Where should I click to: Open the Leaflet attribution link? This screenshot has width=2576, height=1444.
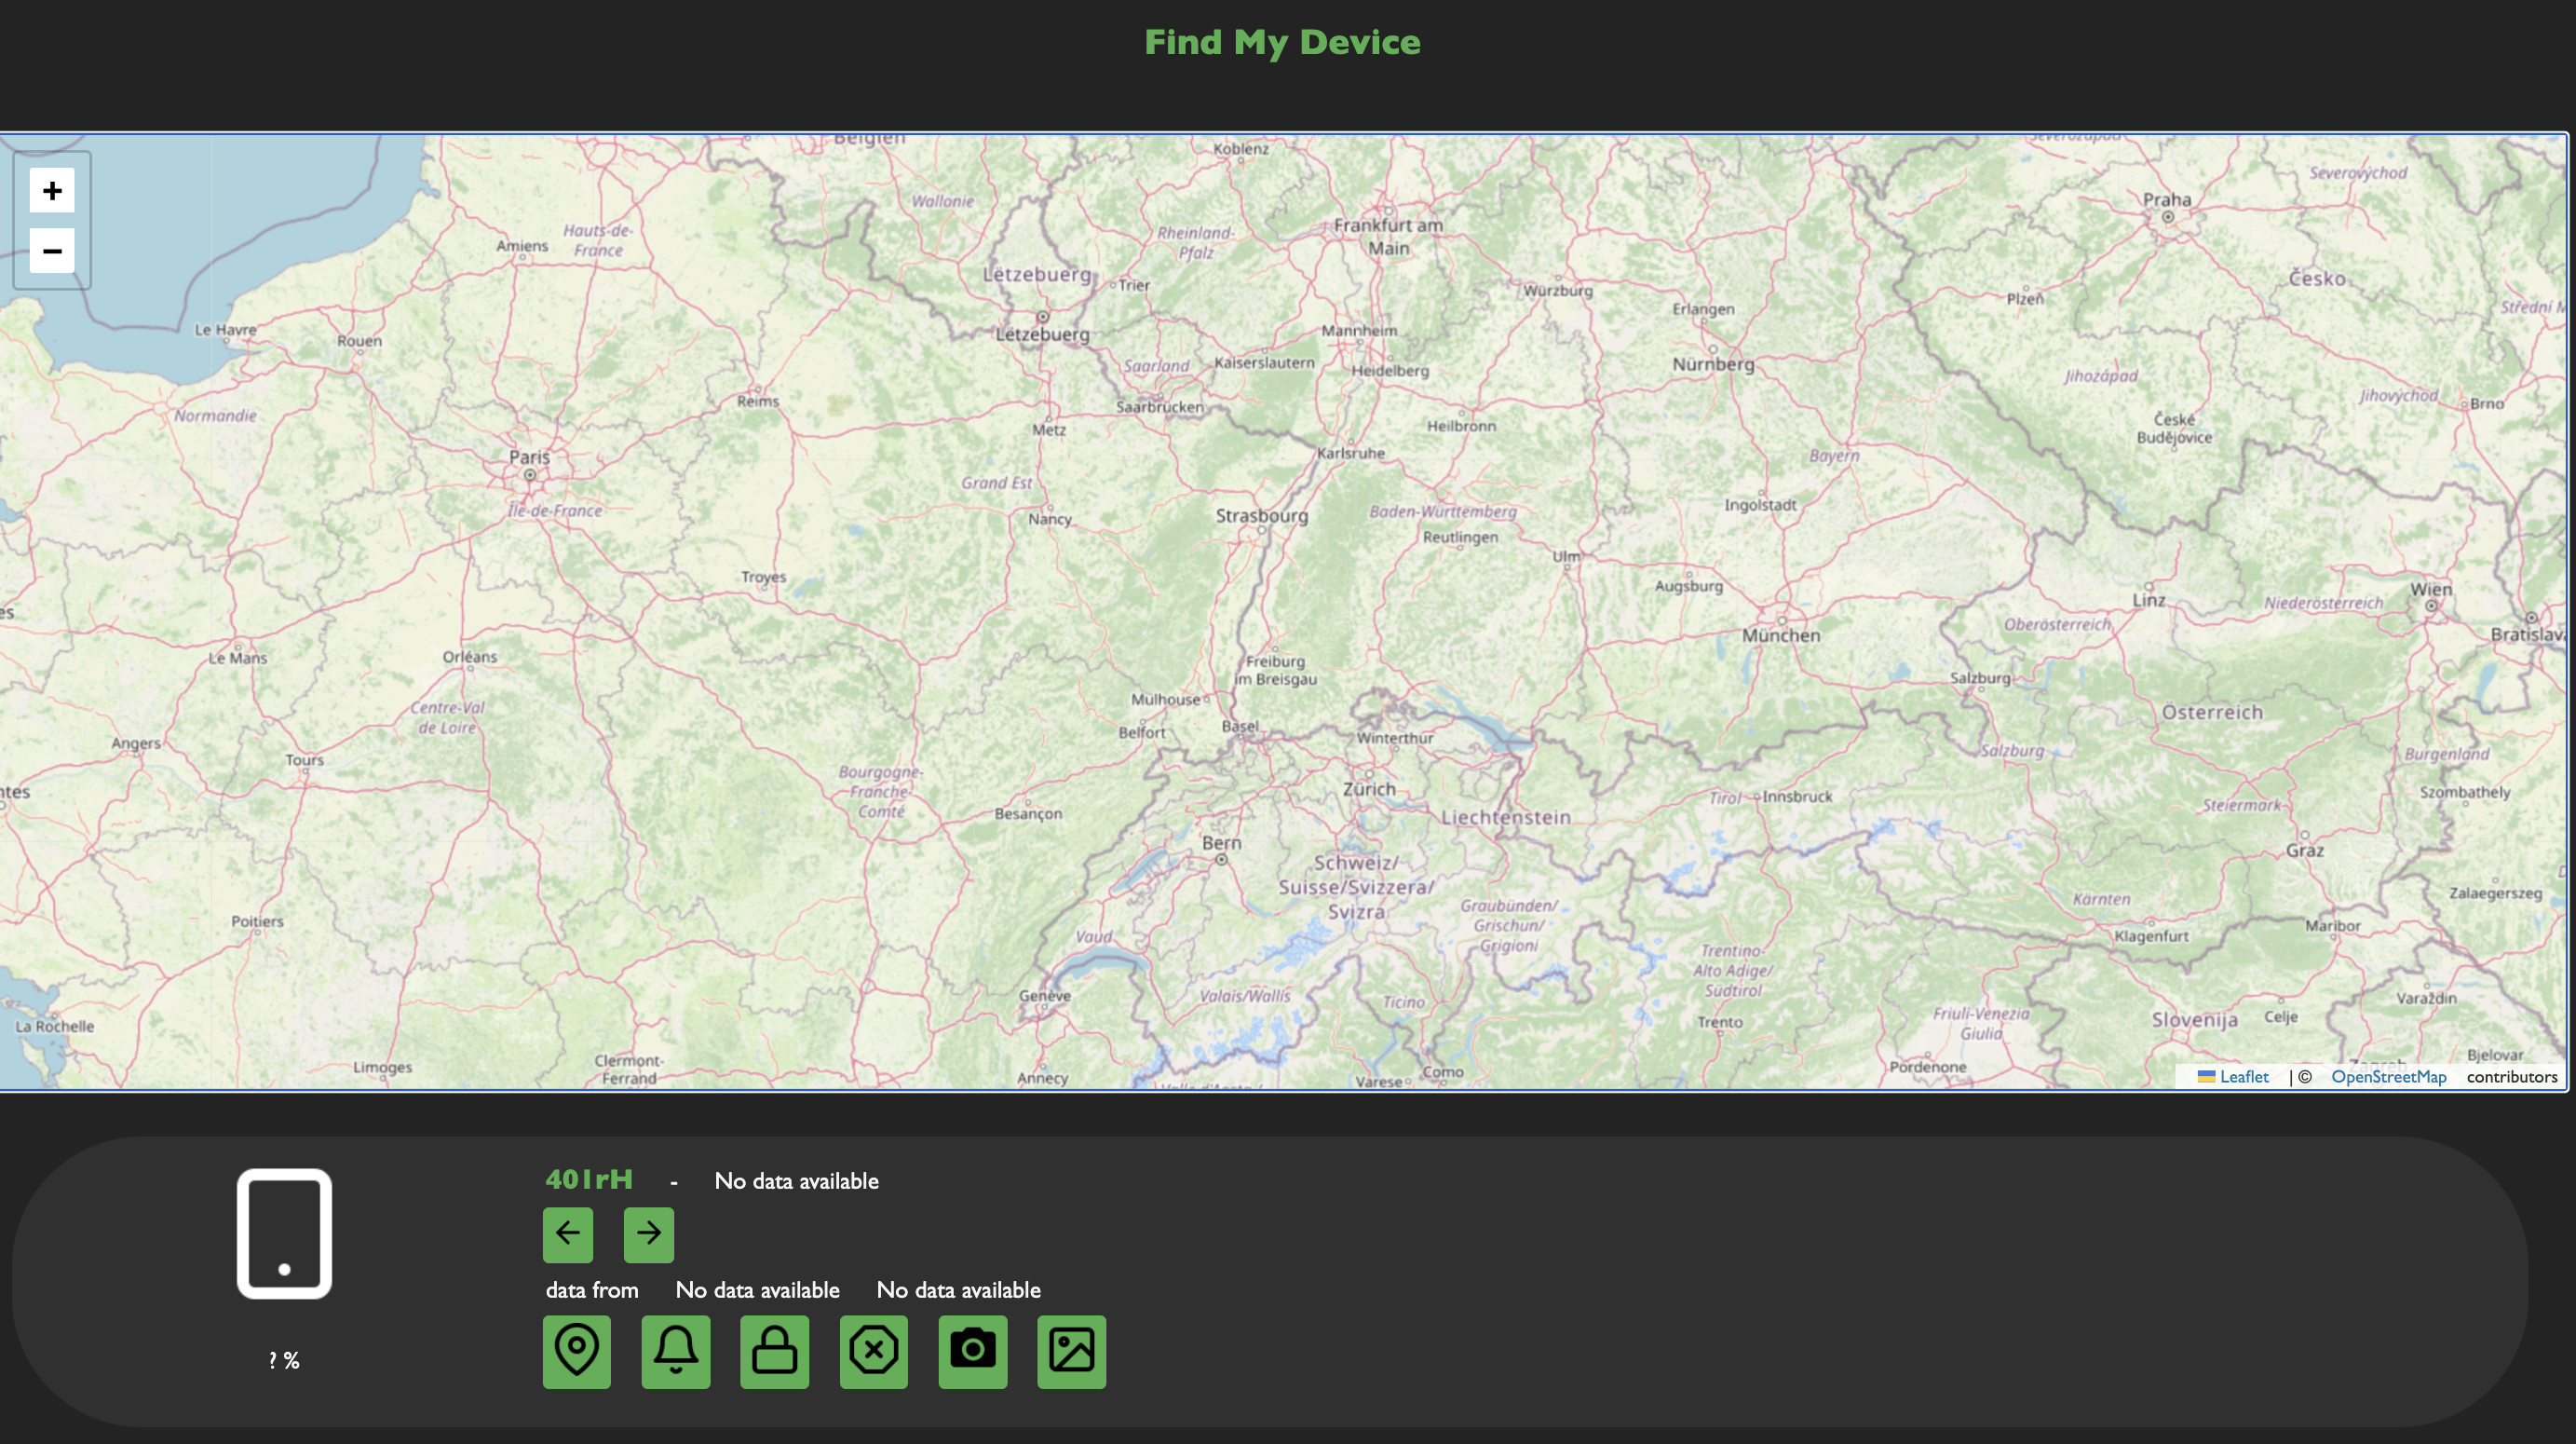click(2242, 1077)
